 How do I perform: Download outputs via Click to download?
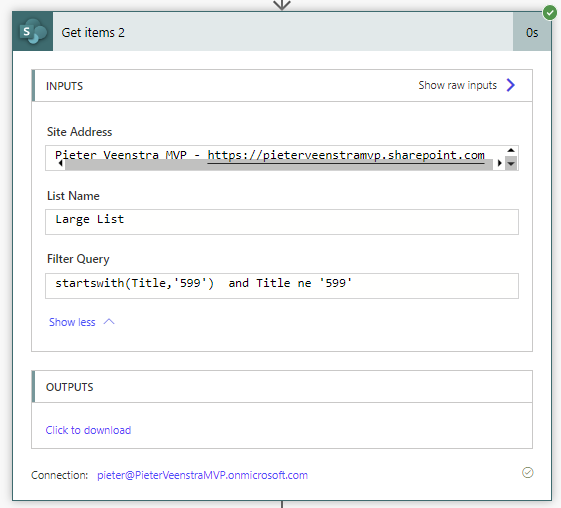coord(88,430)
